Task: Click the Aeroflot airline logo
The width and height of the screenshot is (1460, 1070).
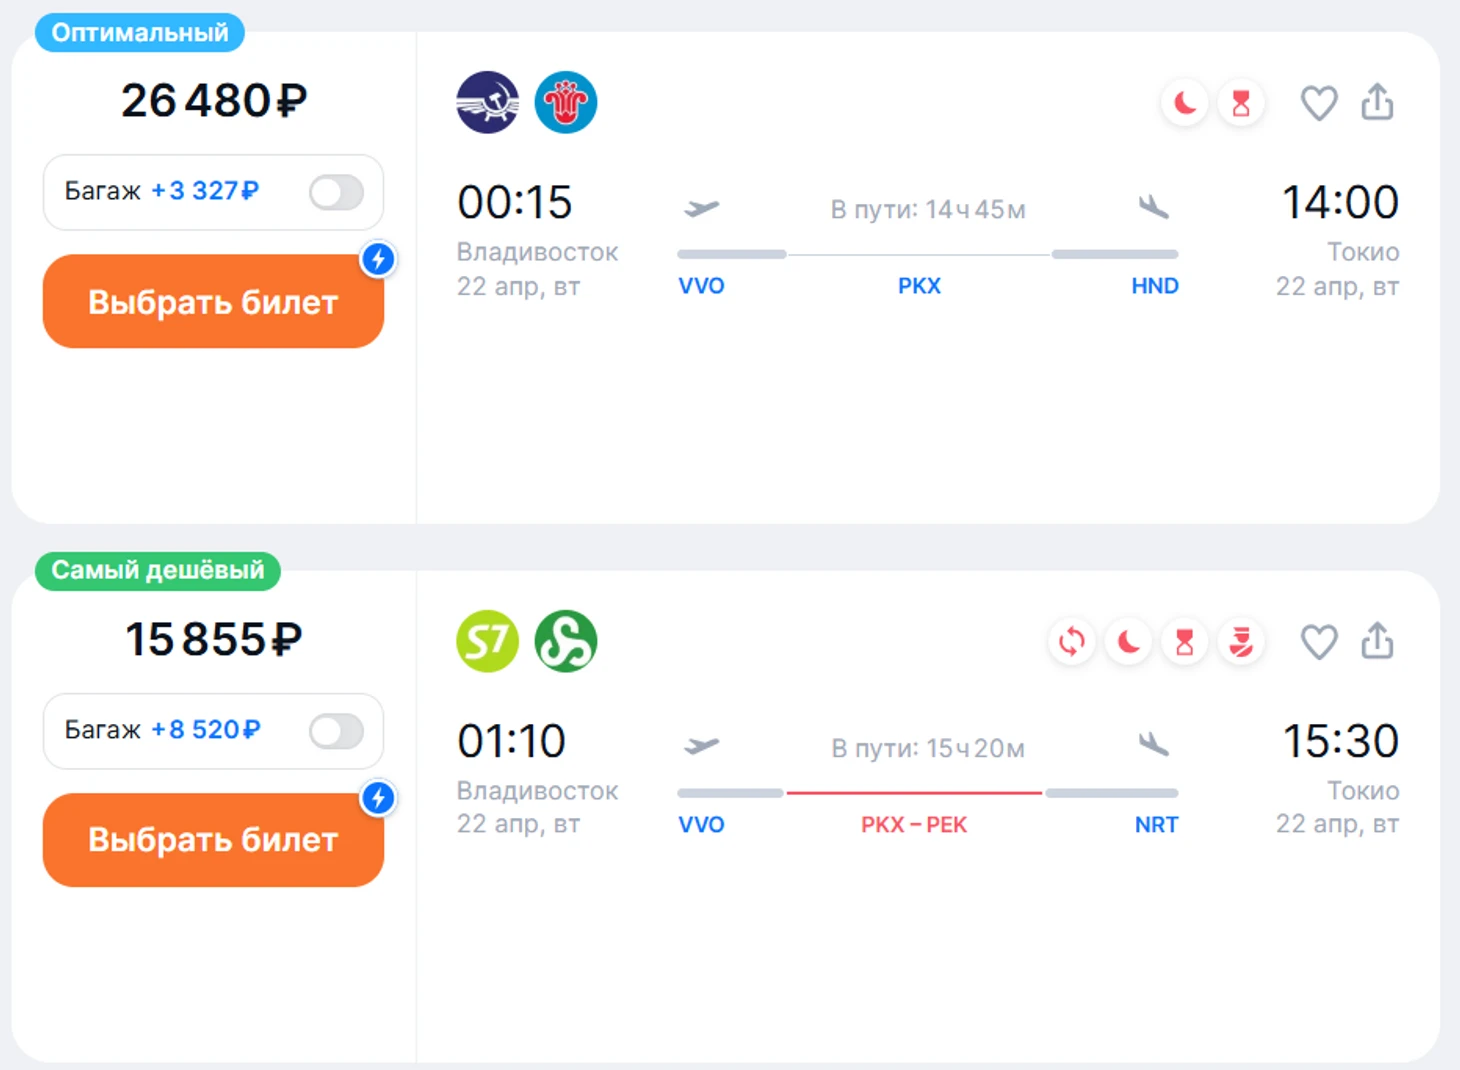Action: (x=487, y=102)
